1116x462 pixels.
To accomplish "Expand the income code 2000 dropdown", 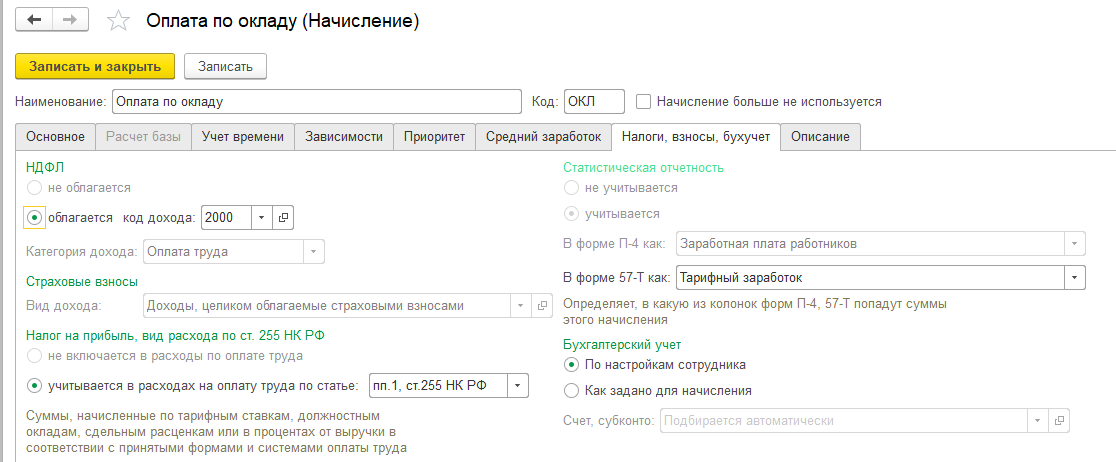I will pyautogui.click(x=261, y=217).
